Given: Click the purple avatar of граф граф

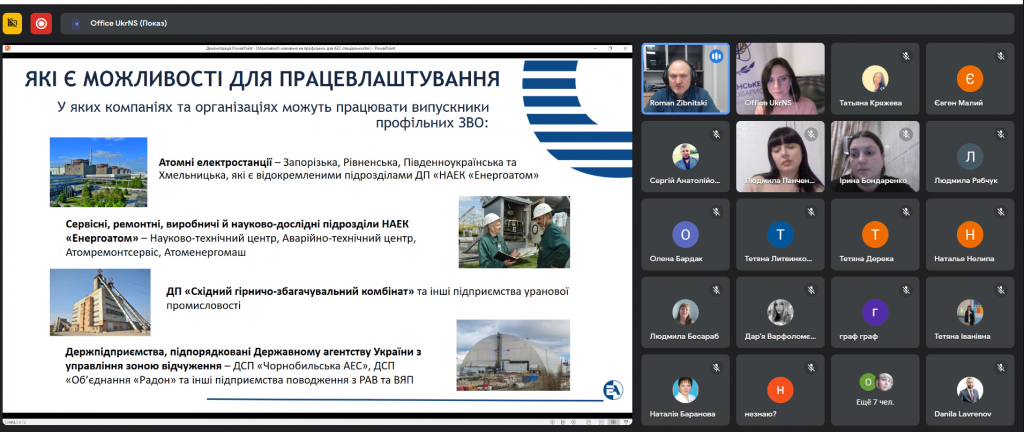Looking at the screenshot, I should [875, 312].
